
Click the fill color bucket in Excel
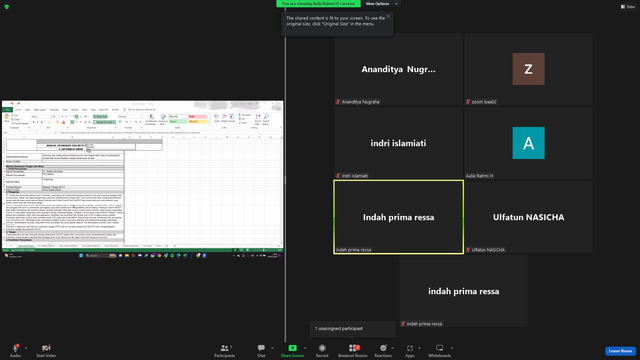pos(57,122)
